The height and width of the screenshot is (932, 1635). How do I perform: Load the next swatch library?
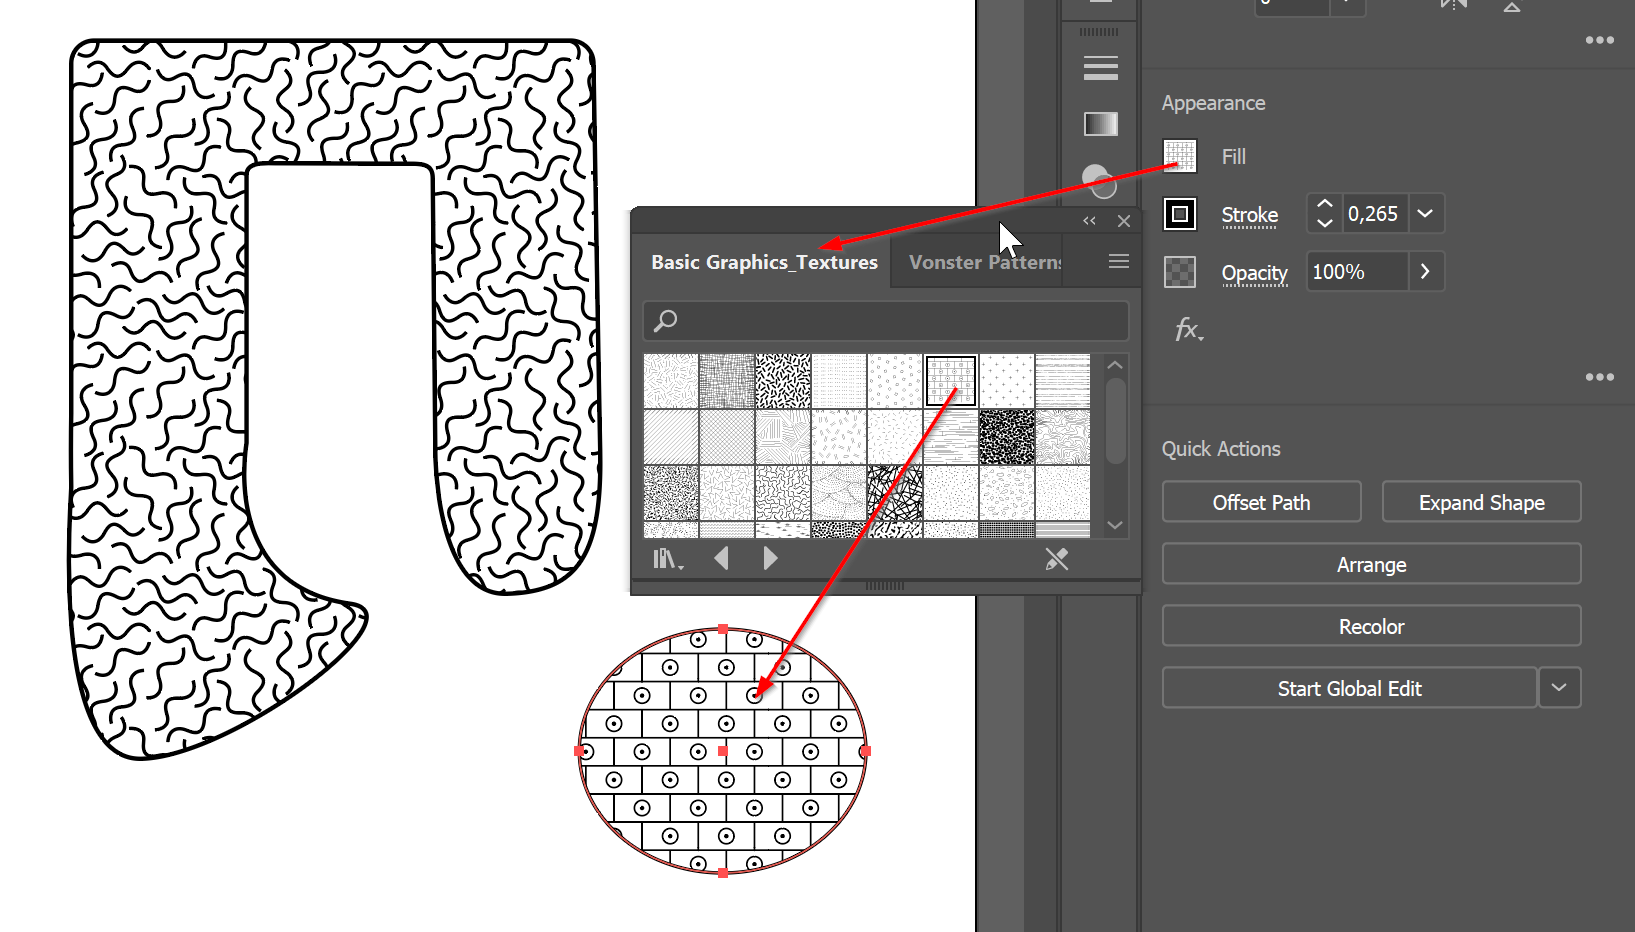click(x=770, y=558)
